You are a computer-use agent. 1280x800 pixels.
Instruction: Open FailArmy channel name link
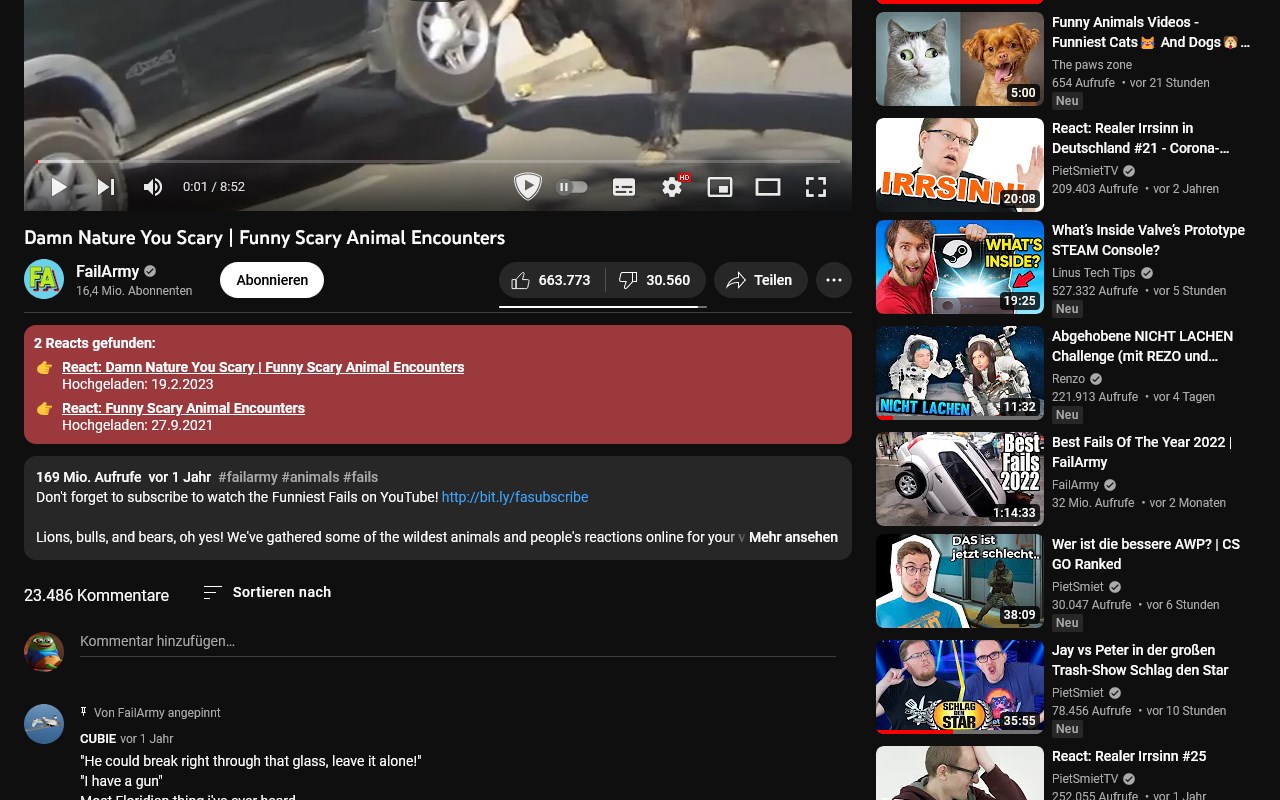(107, 271)
